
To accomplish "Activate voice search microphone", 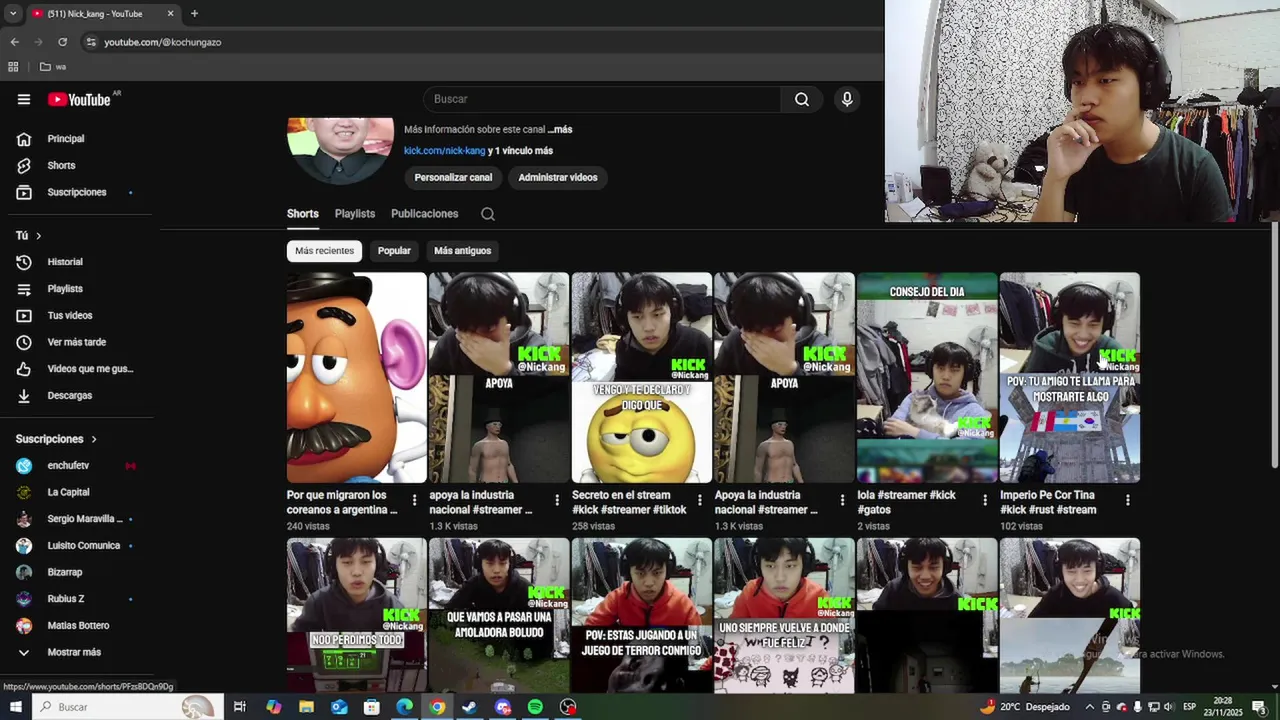I will pos(847,99).
